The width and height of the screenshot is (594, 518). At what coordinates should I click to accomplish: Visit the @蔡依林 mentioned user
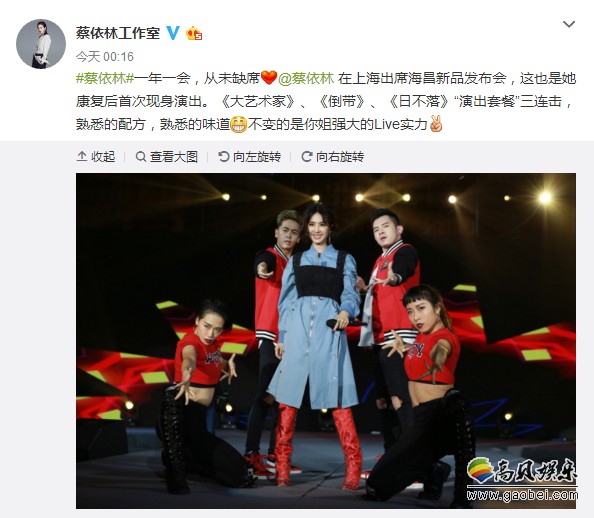click(306, 78)
